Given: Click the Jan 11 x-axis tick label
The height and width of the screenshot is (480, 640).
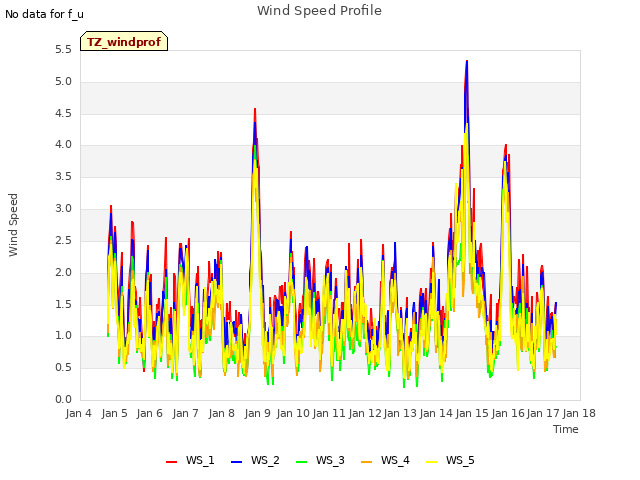Looking at the screenshot, I should click(x=329, y=413).
